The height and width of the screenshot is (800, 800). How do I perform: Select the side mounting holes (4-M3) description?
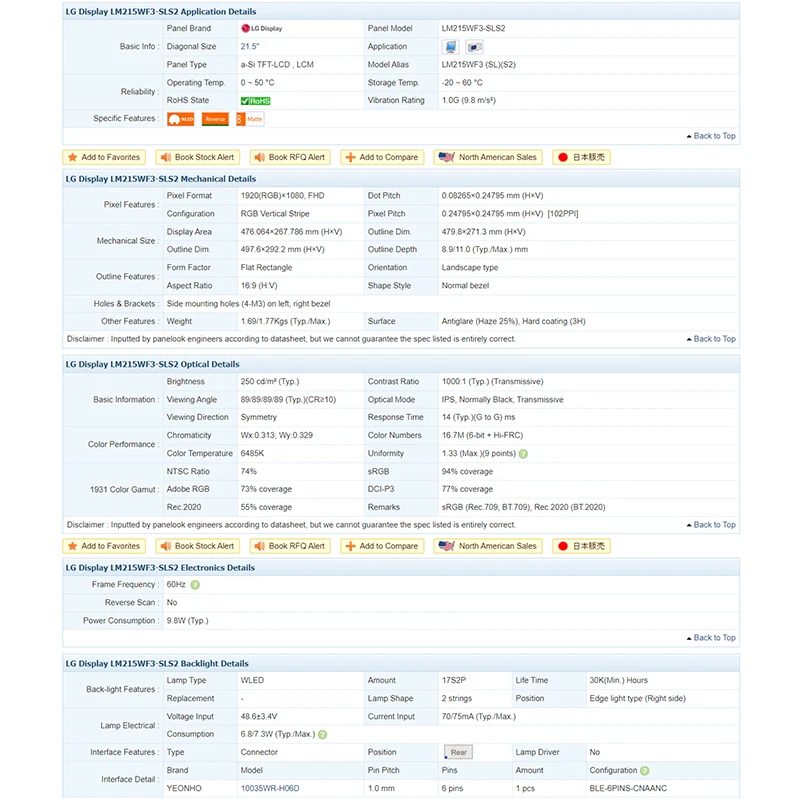click(248, 304)
